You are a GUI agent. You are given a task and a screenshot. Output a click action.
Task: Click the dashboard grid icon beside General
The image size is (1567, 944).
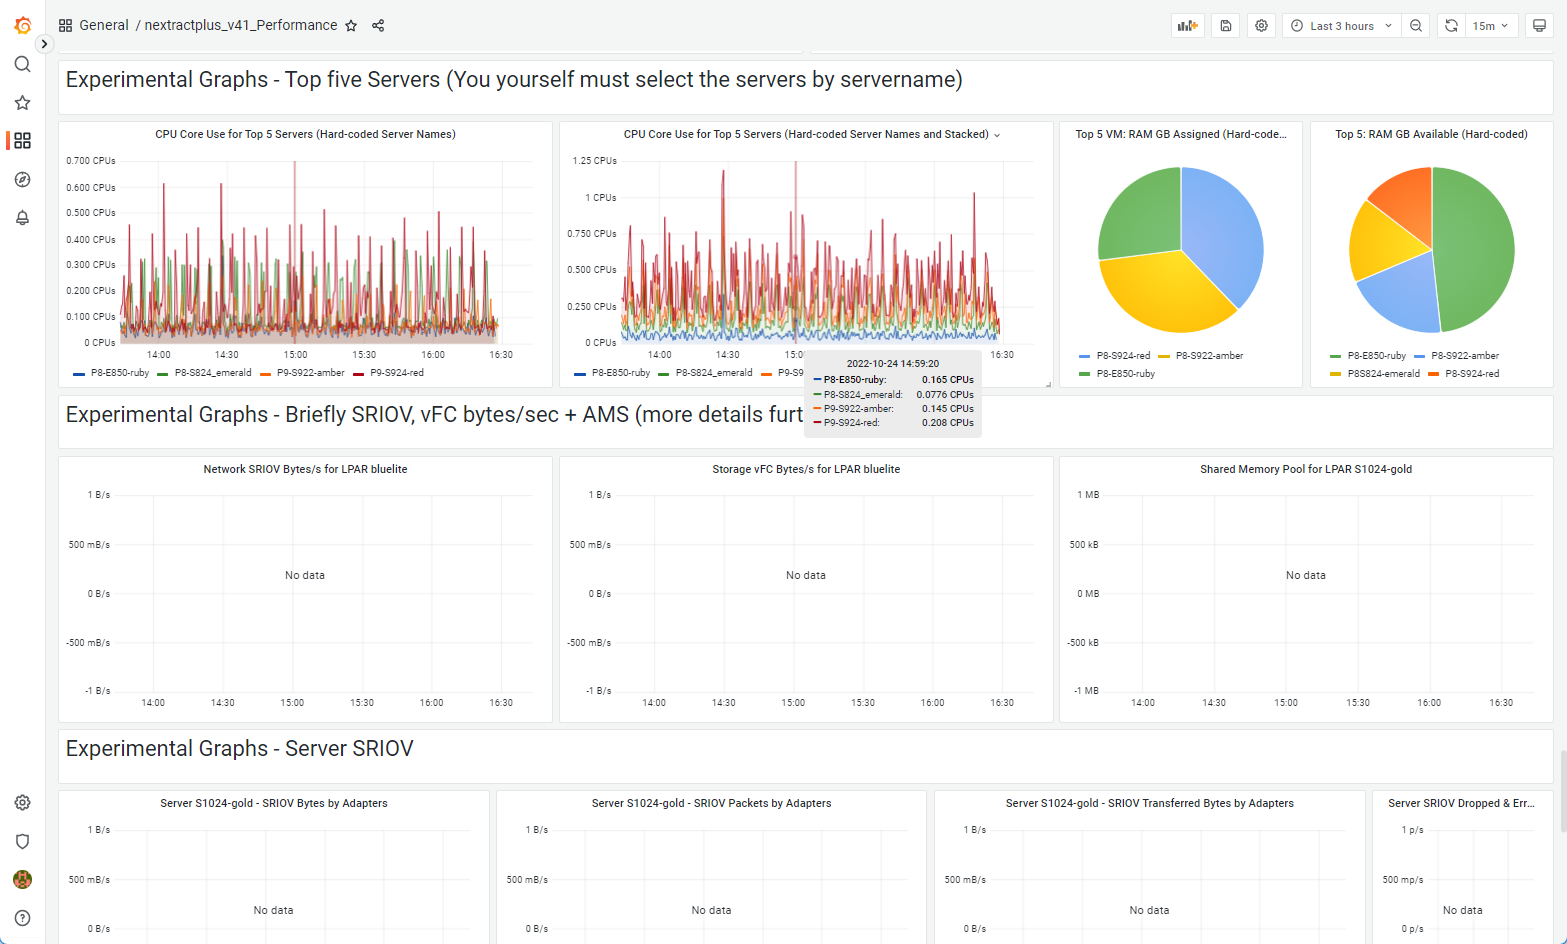coord(65,26)
